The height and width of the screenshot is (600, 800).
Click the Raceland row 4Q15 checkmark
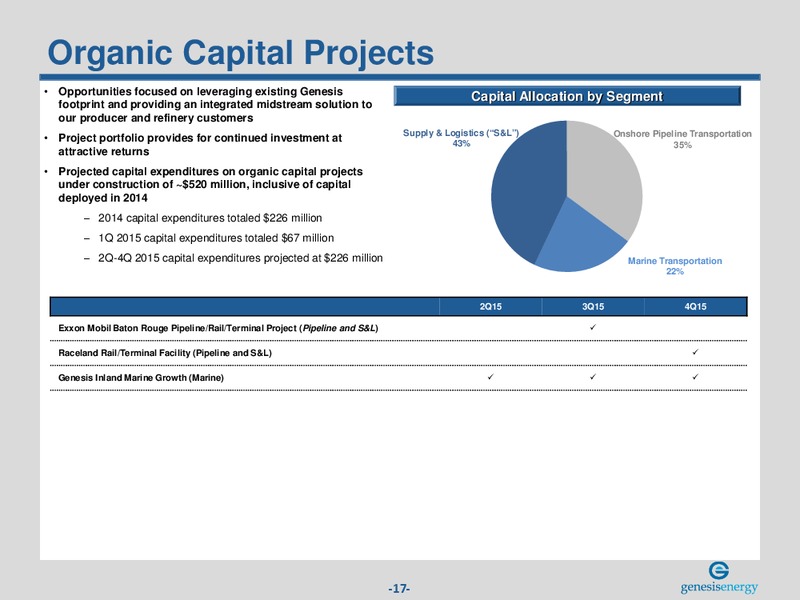695,352
